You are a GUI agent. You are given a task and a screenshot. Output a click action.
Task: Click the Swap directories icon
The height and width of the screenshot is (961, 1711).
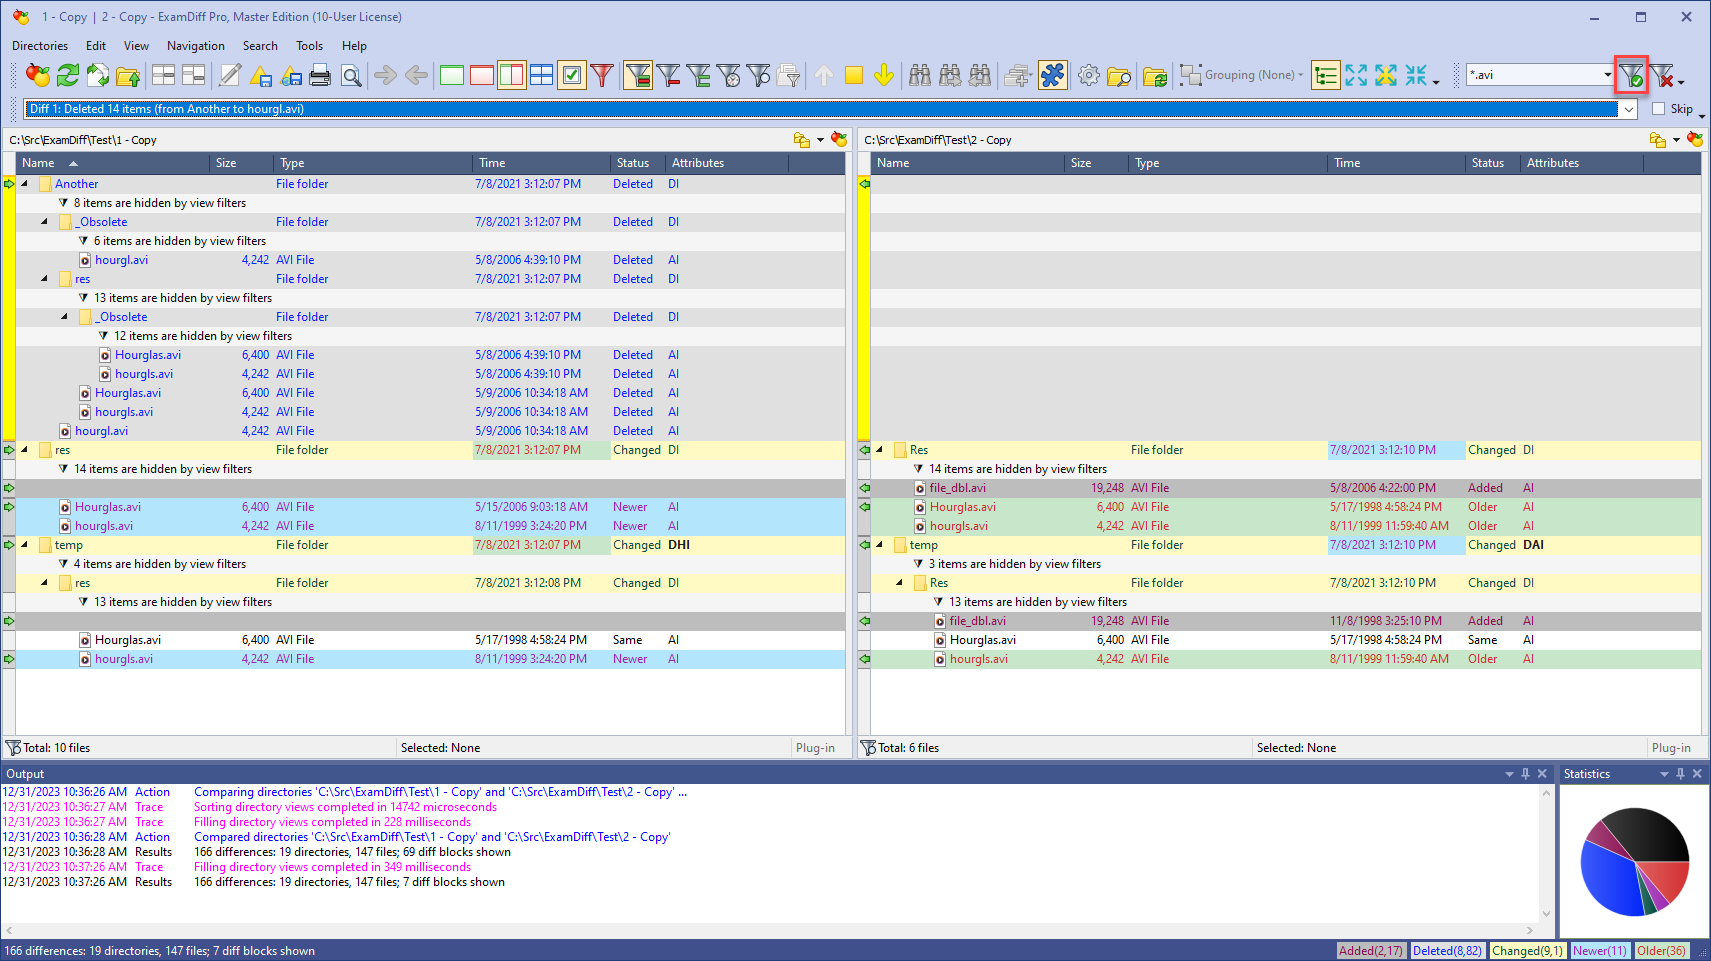point(98,75)
